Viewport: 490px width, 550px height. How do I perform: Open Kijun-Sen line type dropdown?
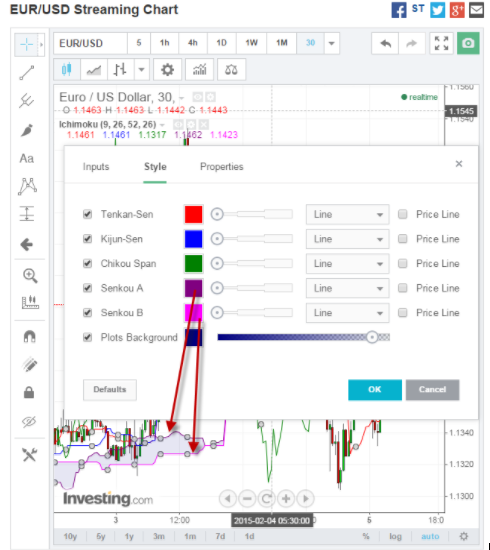[x=347, y=239]
